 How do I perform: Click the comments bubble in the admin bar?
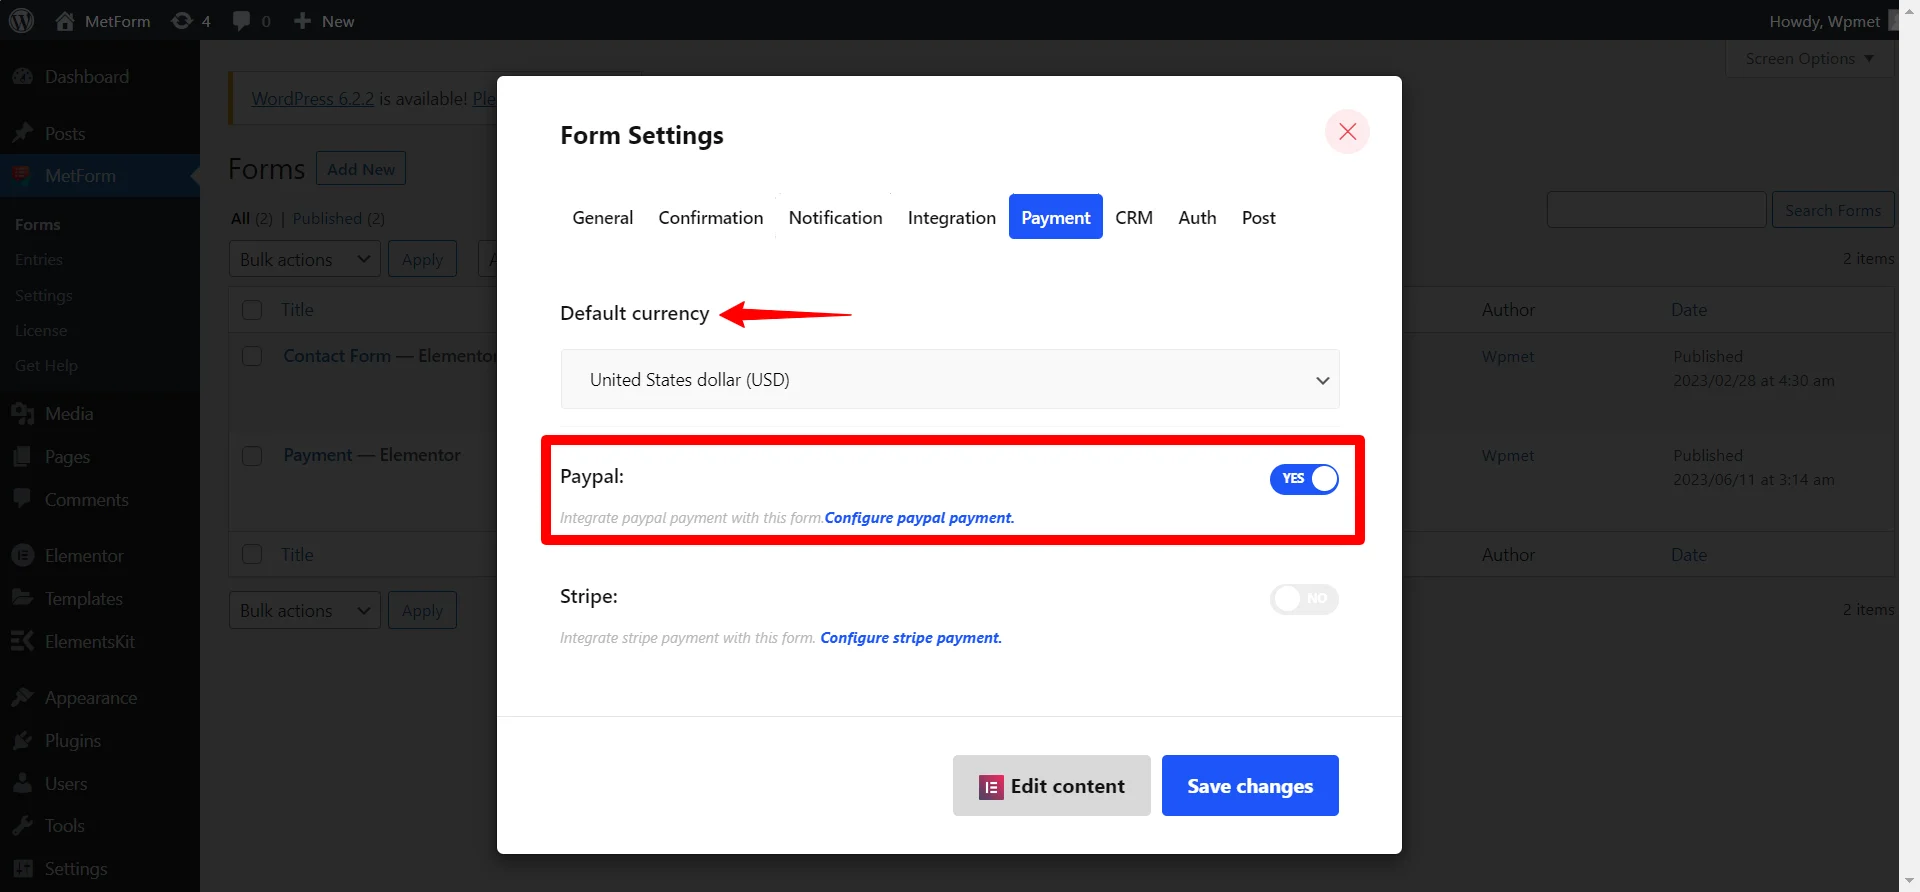pos(243,20)
